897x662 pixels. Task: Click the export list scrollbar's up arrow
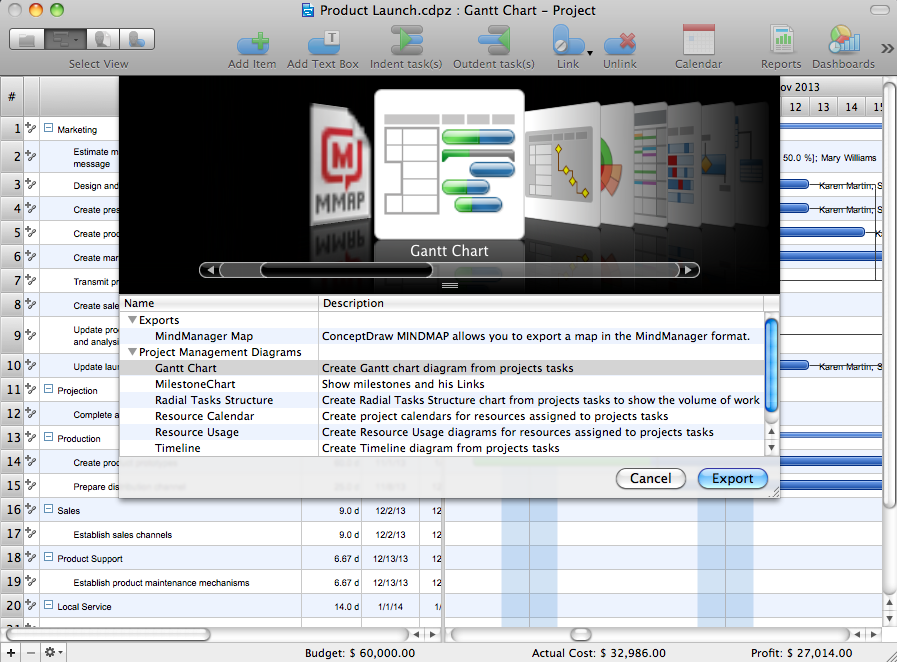(771, 431)
